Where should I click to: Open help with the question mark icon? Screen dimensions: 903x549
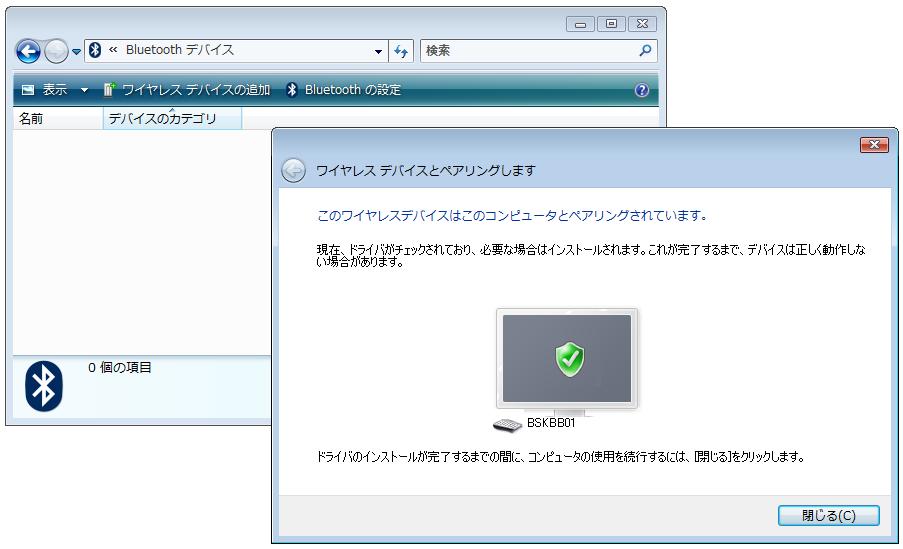point(642,90)
